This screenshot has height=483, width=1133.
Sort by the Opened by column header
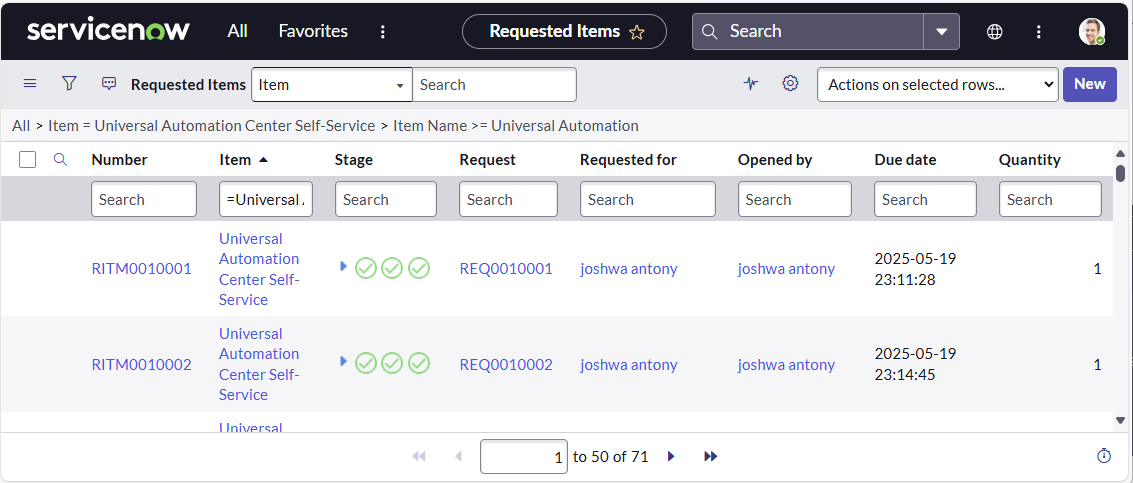pyautogui.click(x=775, y=160)
